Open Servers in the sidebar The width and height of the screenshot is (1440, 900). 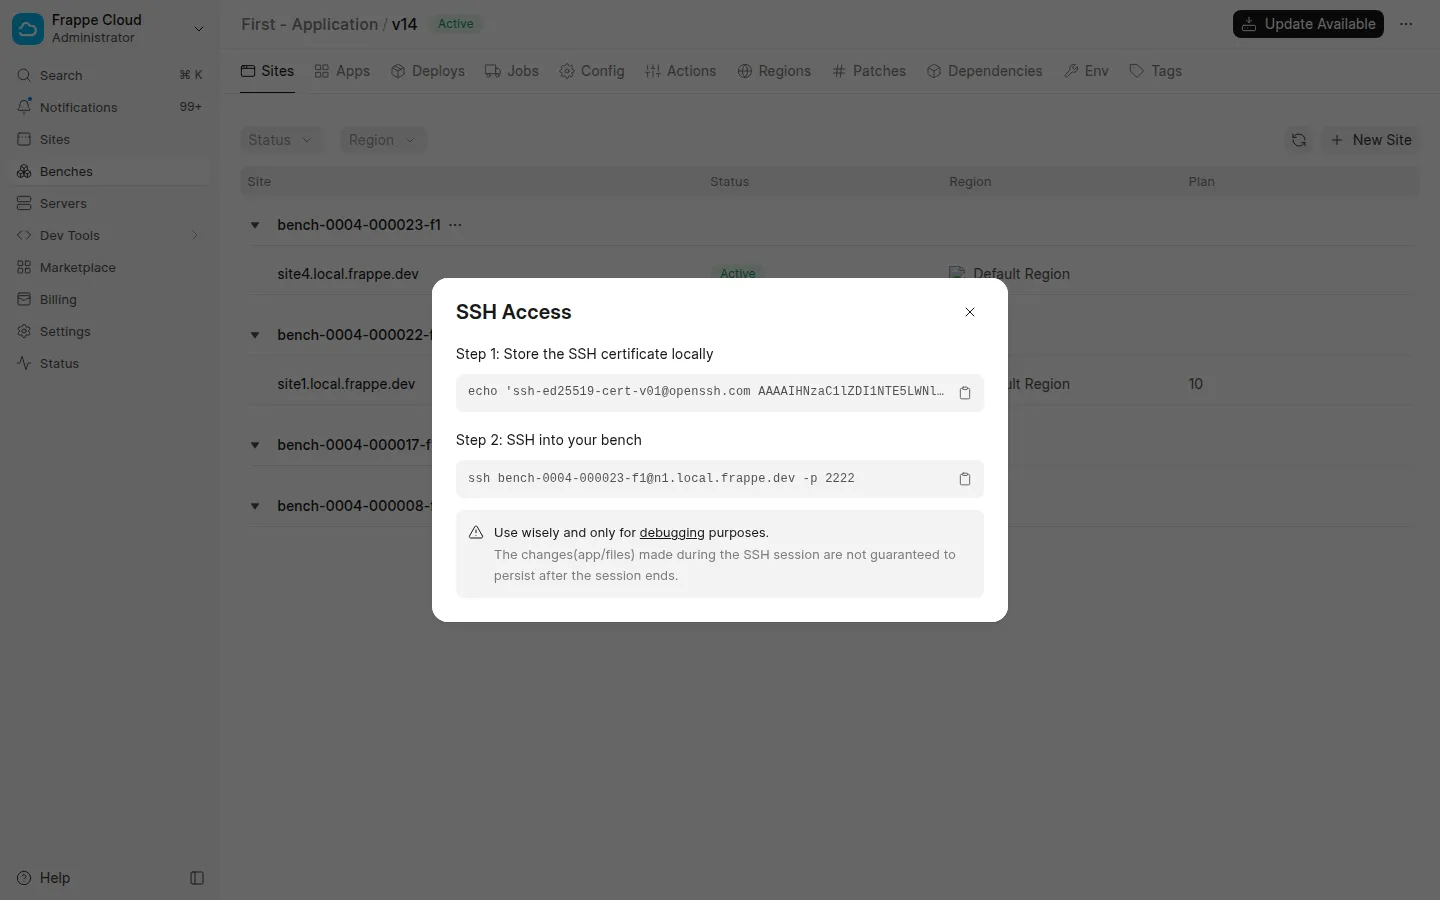coord(110,203)
